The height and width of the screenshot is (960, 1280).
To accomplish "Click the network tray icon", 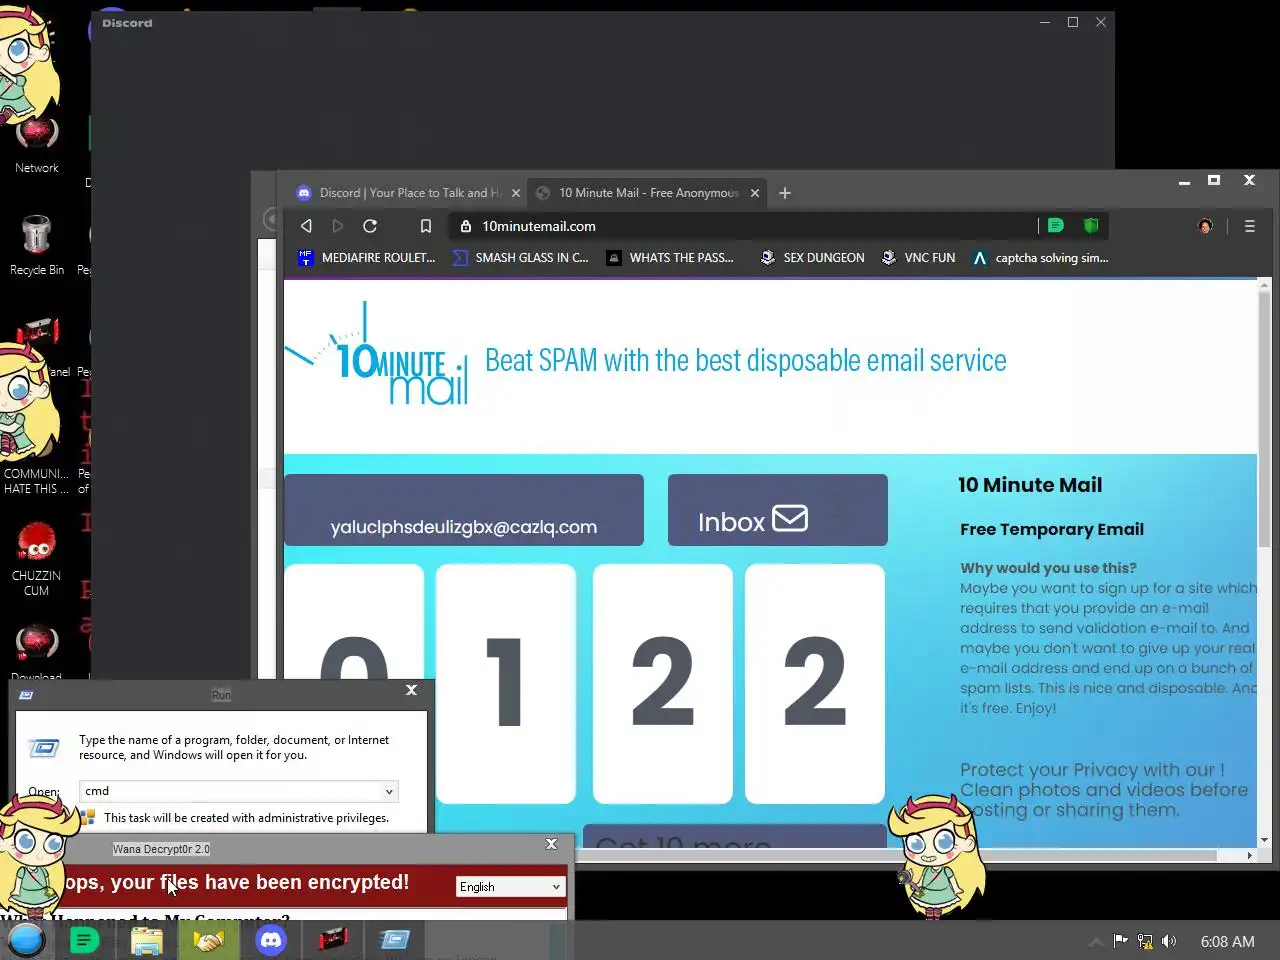I will (x=1145, y=941).
